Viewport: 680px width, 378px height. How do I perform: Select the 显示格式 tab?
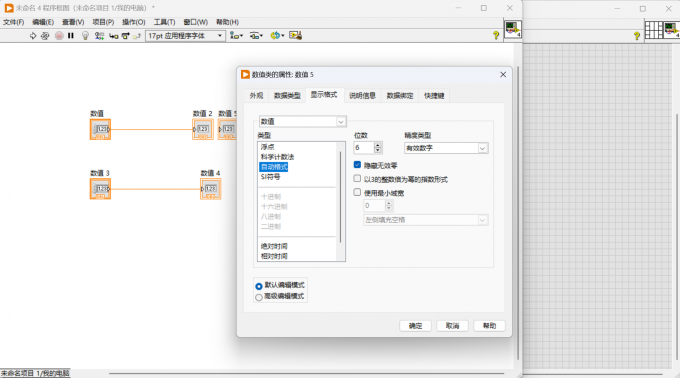coord(324,95)
